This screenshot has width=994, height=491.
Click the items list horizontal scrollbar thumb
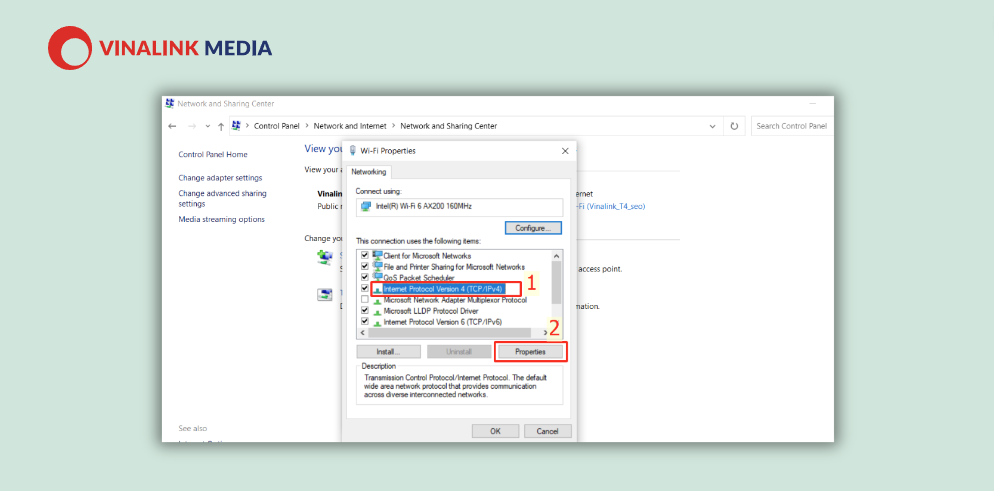[449, 333]
